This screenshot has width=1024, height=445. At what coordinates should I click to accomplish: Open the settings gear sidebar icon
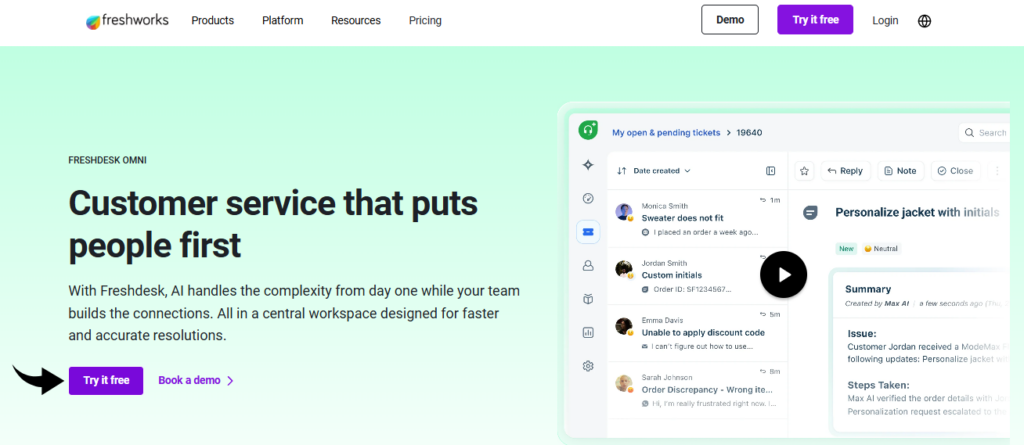588,366
